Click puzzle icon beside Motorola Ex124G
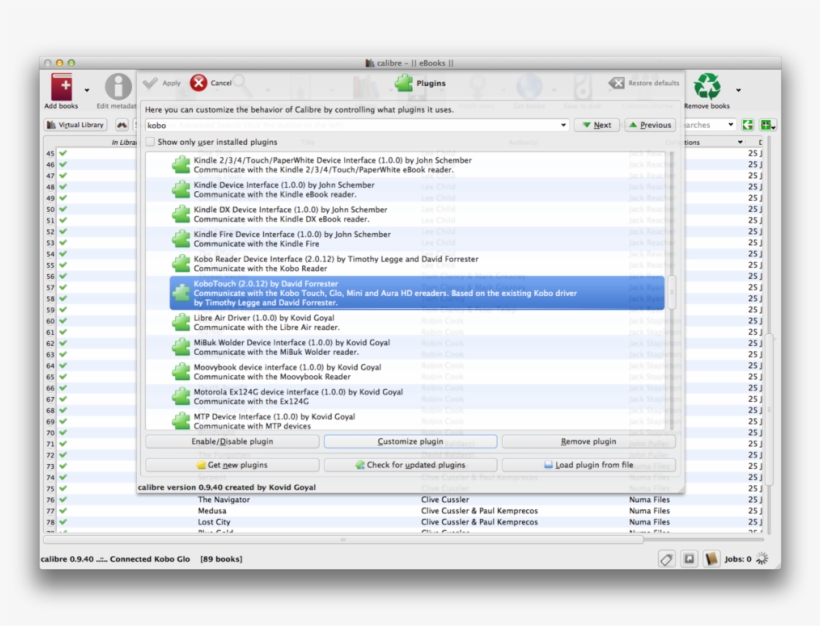The image size is (820, 626). tap(181, 396)
